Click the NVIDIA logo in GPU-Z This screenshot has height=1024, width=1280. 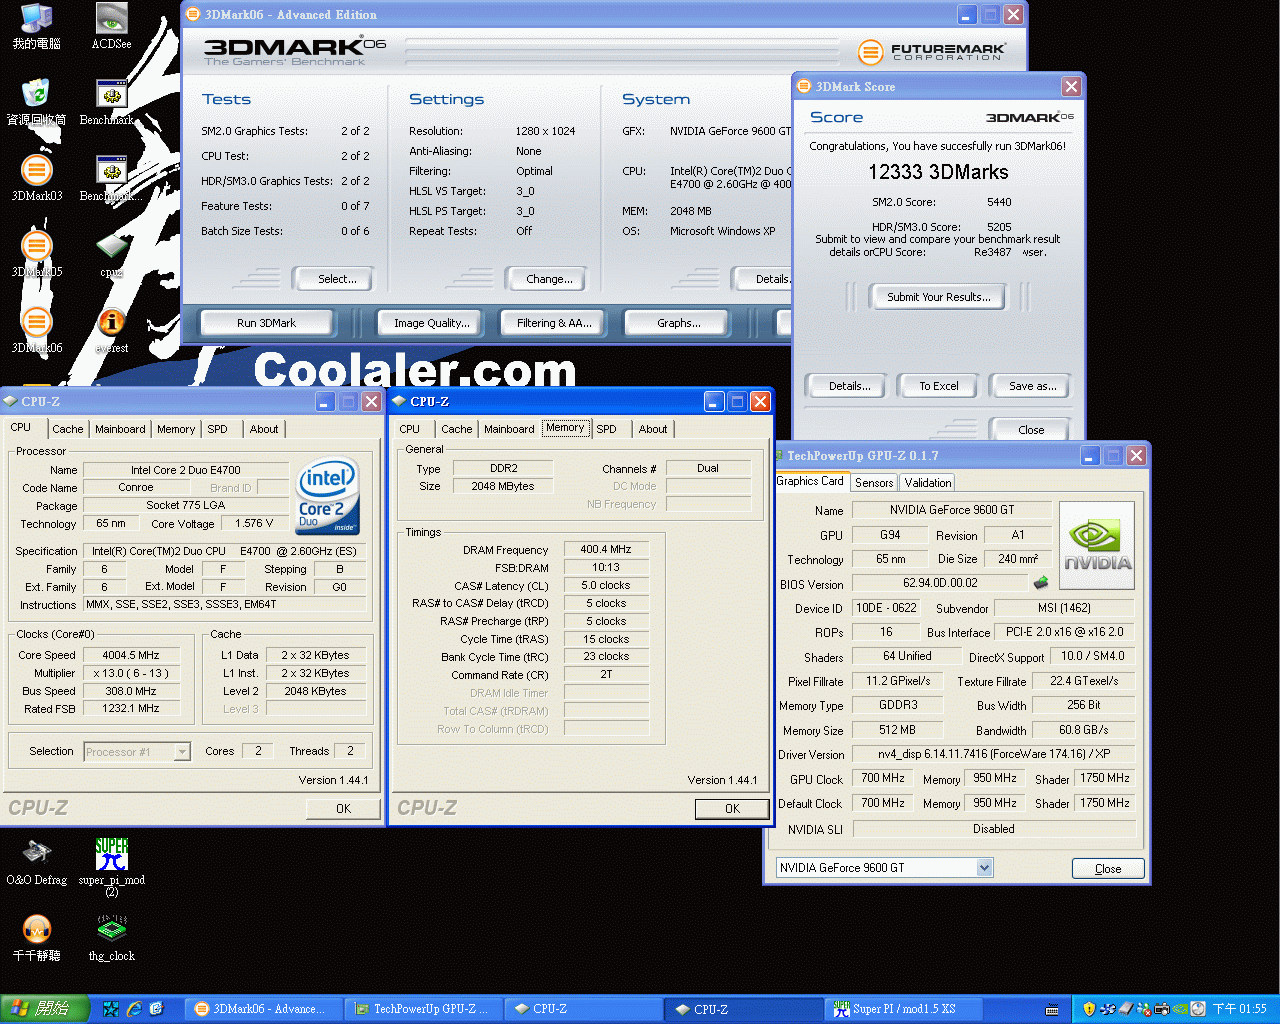pyautogui.click(x=1097, y=545)
